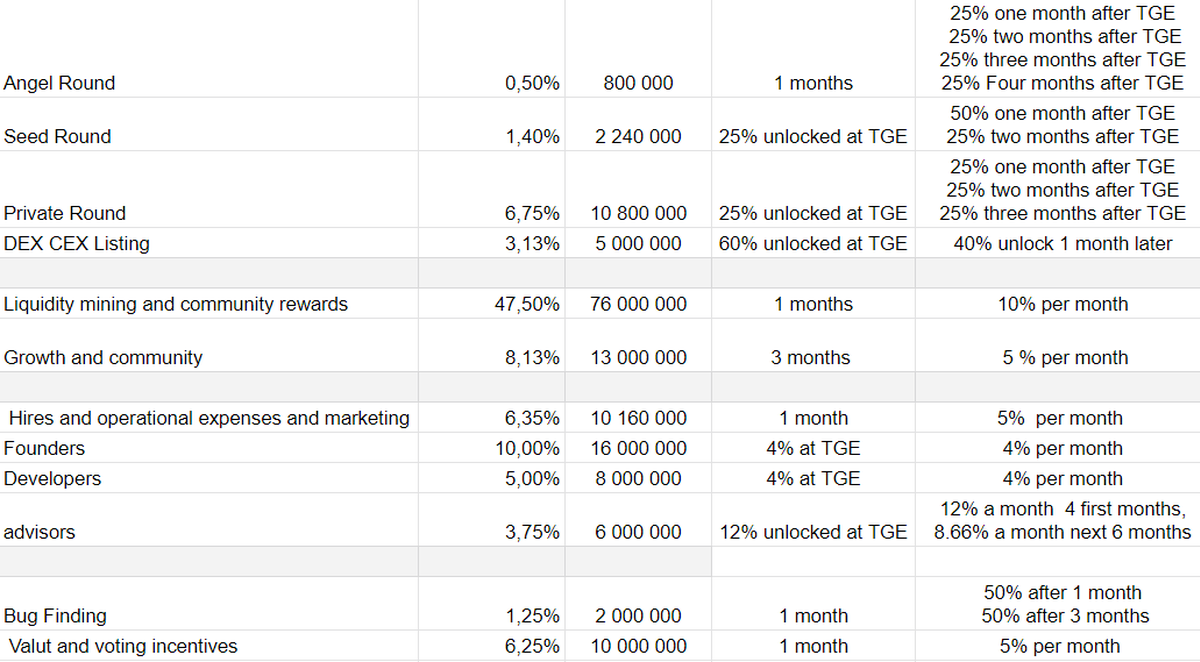Image resolution: width=1200 pixels, height=662 pixels.
Task: Select the Developers "5,00%" cell
Action: point(532,478)
